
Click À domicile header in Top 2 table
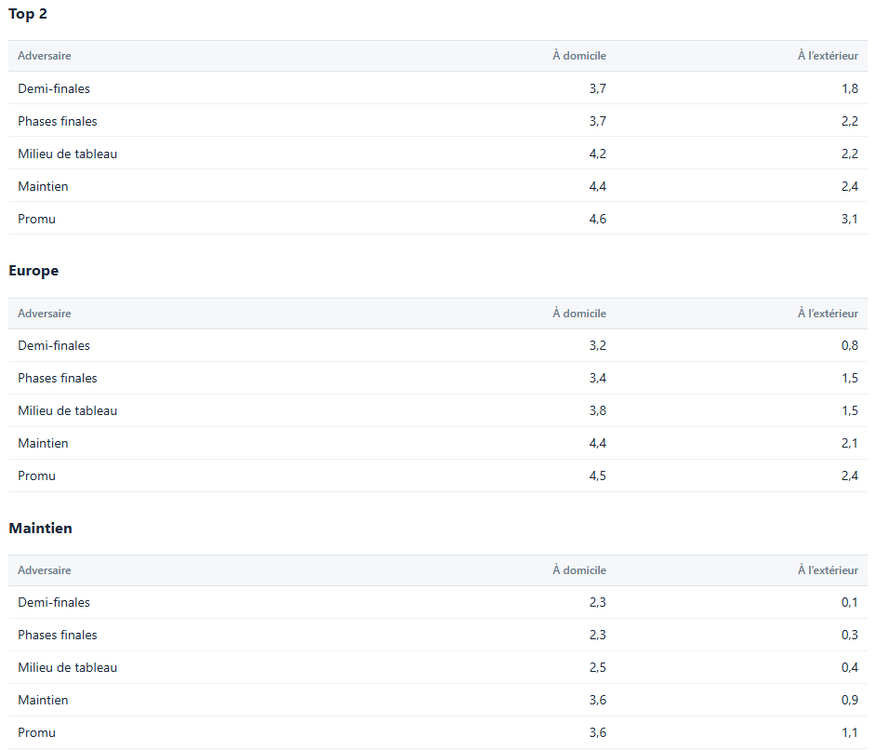[x=579, y=56]
